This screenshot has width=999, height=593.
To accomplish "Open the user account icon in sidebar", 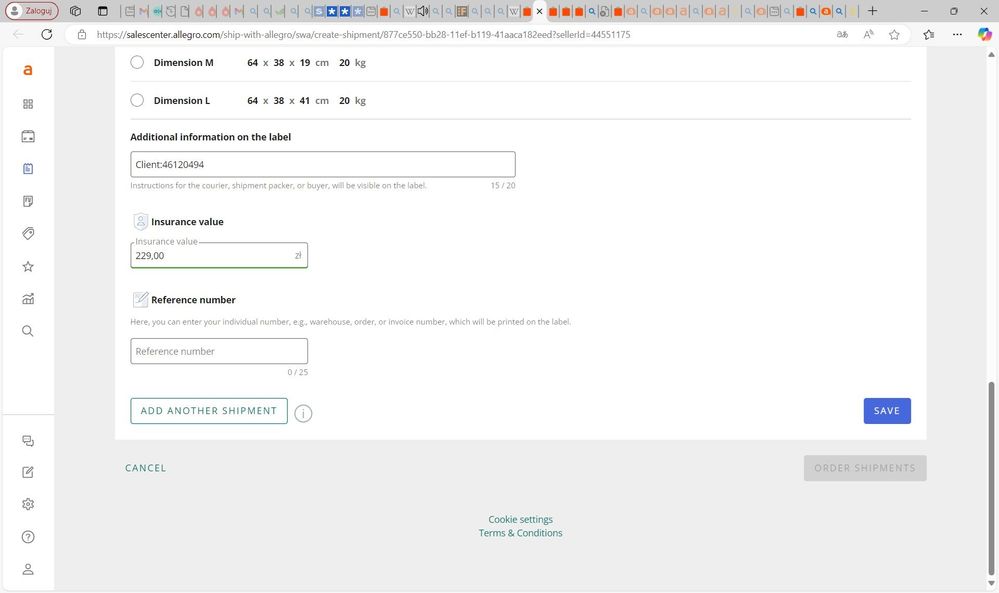I will (28, 569).
